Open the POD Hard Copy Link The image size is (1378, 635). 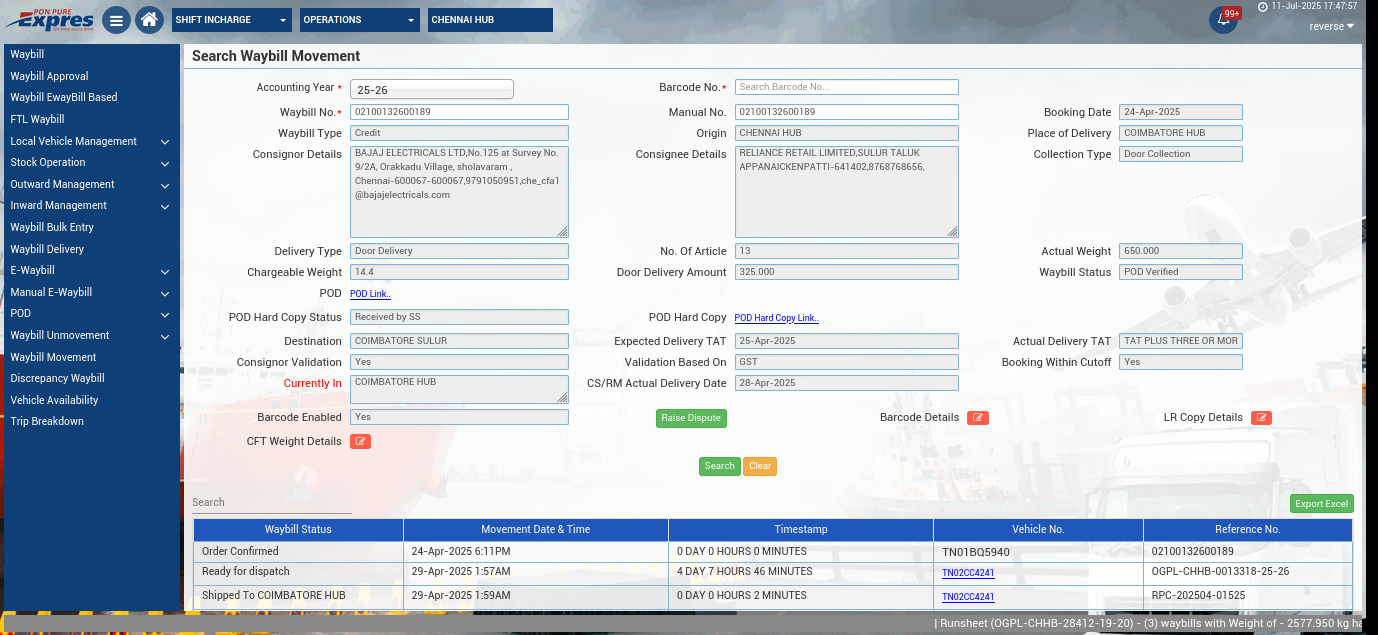(x=776, y=318)
